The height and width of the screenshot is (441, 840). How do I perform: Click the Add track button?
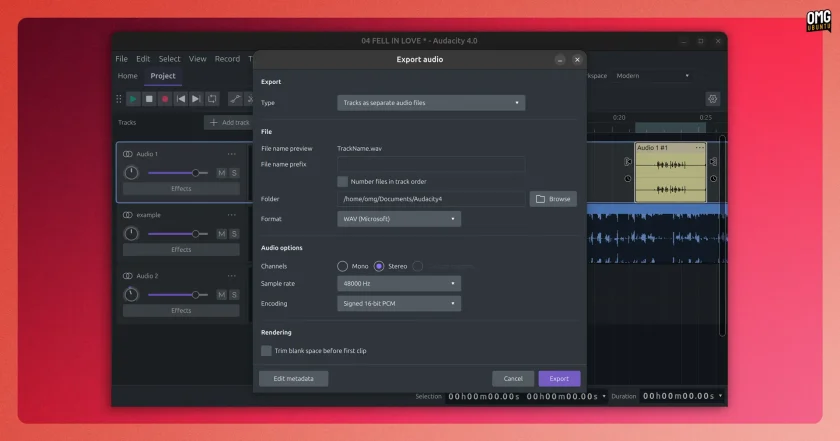[x=229, y=123]
